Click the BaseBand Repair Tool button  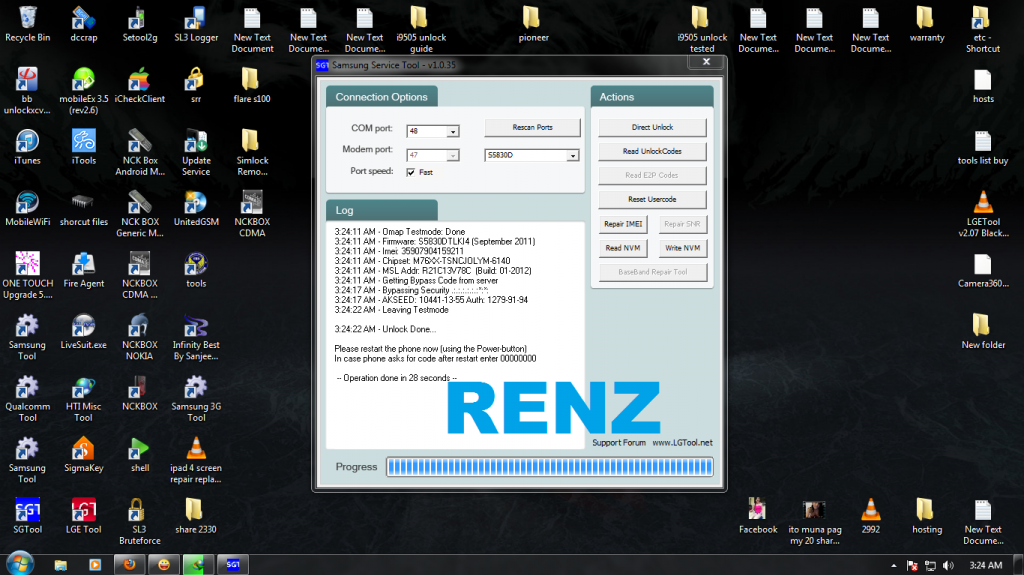click(652, 272)
